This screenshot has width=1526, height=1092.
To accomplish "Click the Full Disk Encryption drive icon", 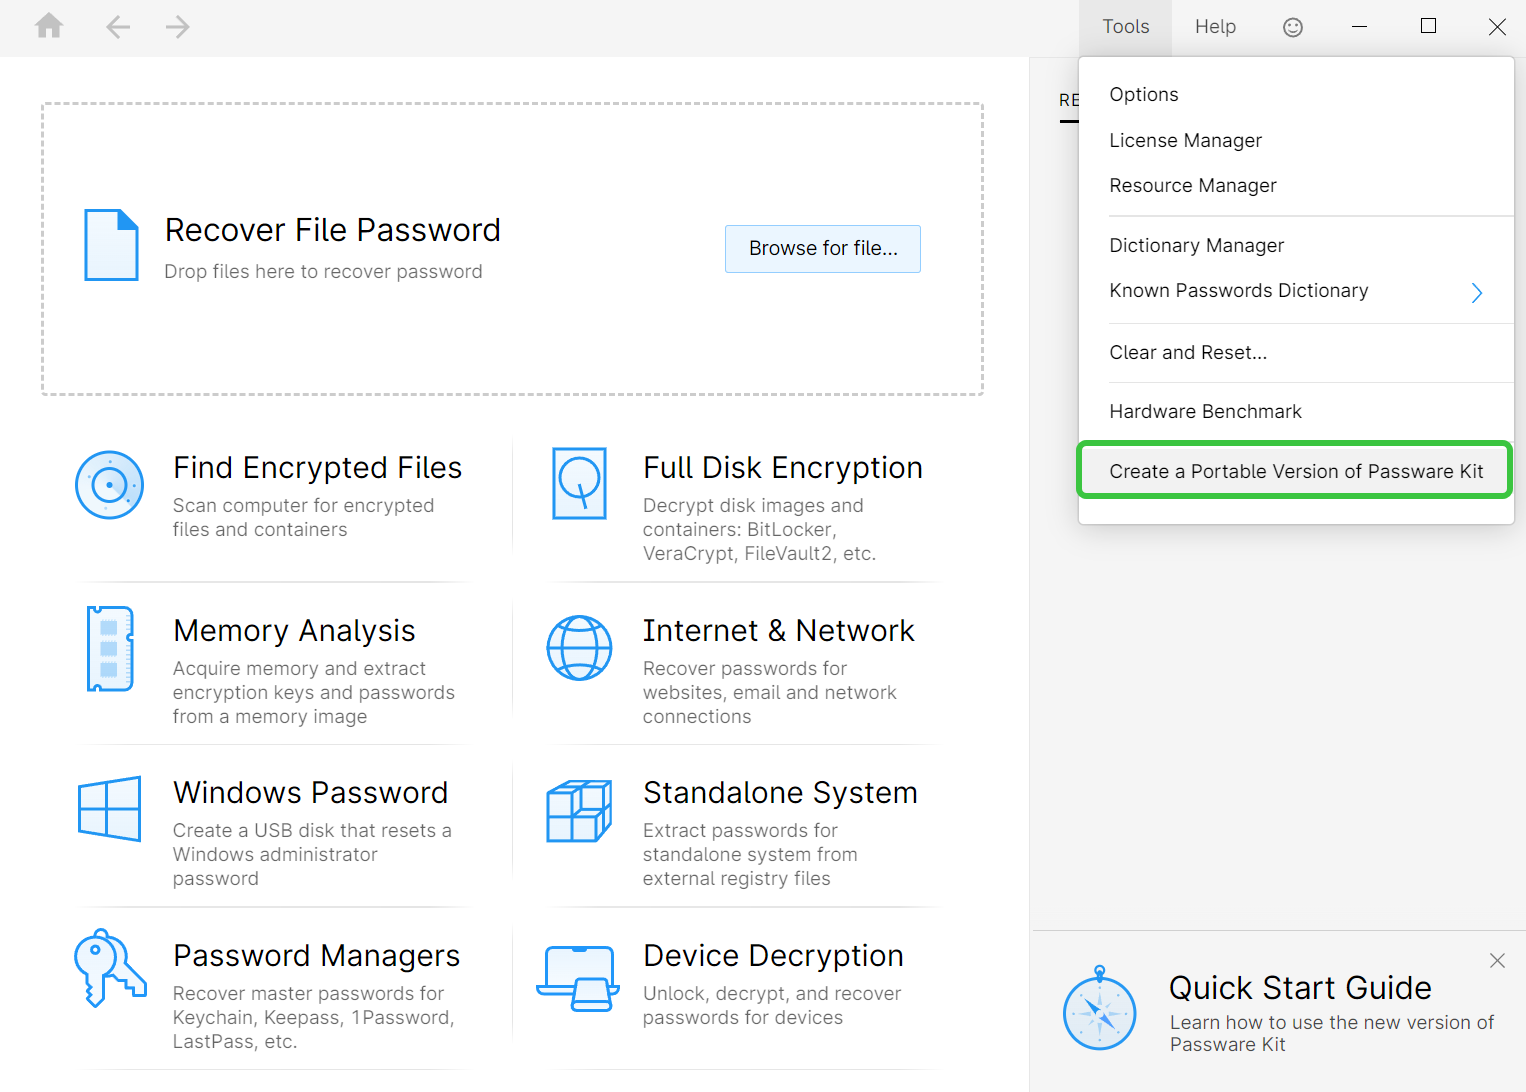I will click(580, 484).
